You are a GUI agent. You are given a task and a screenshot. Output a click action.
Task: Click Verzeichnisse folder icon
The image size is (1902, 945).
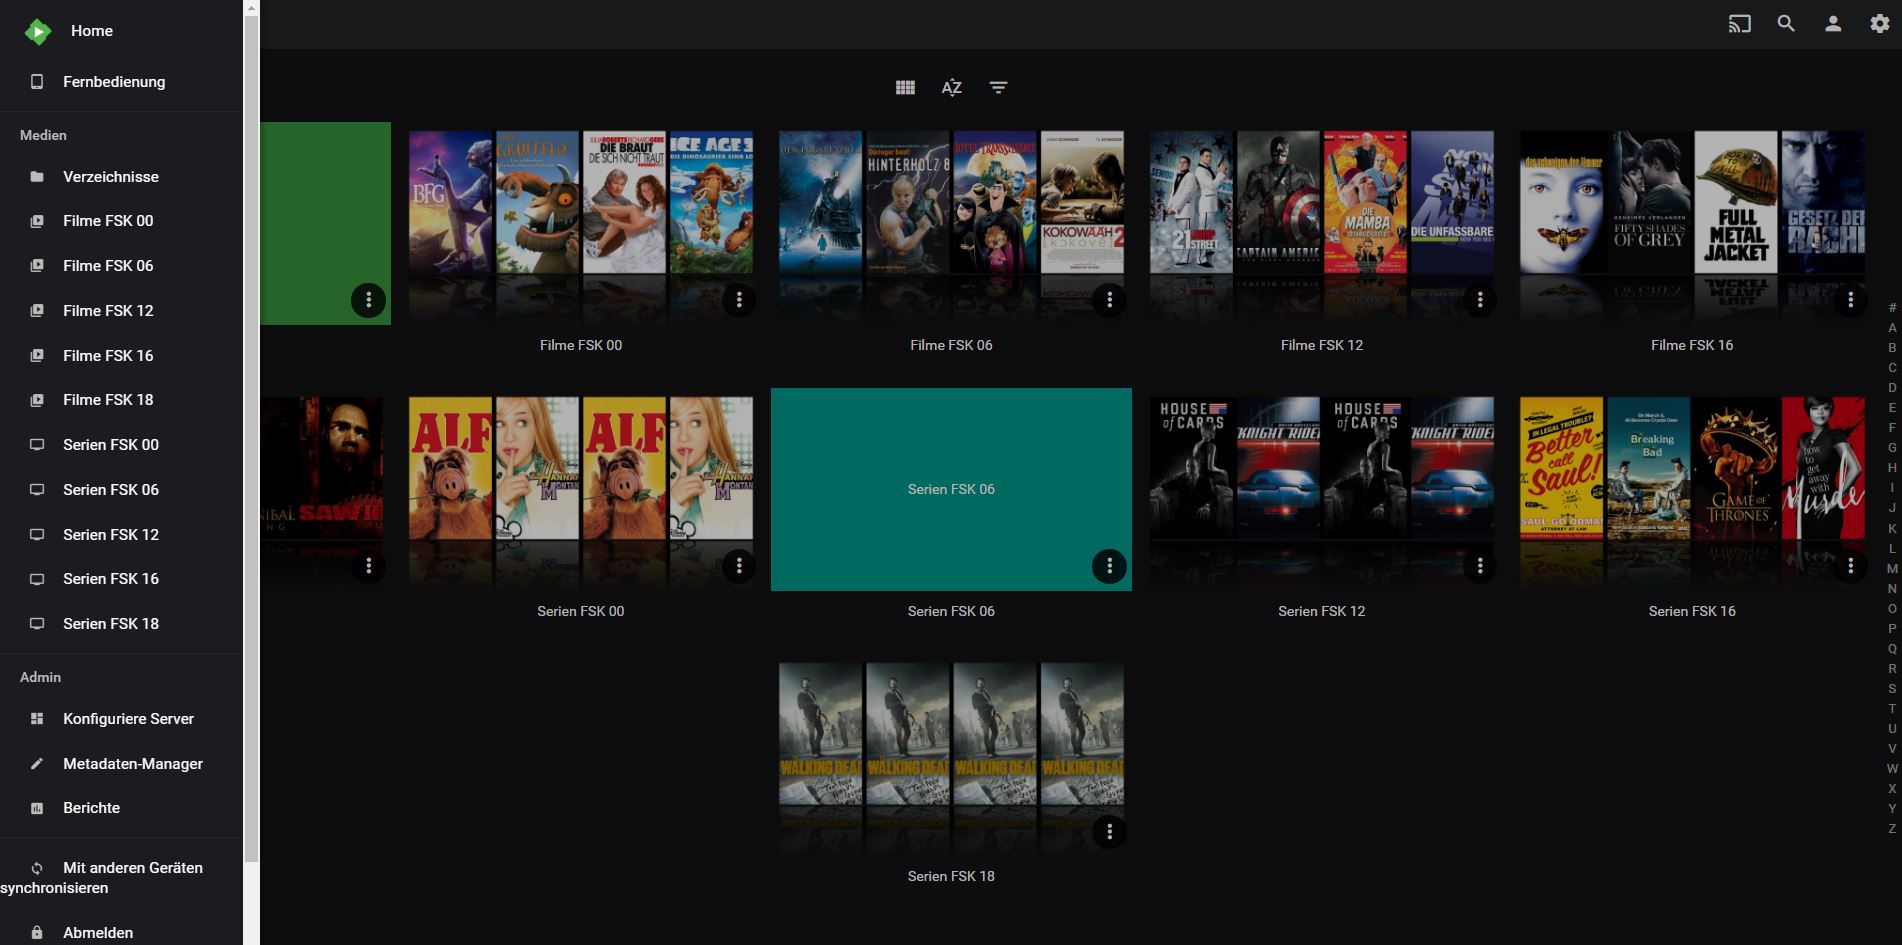pos(37,177)
